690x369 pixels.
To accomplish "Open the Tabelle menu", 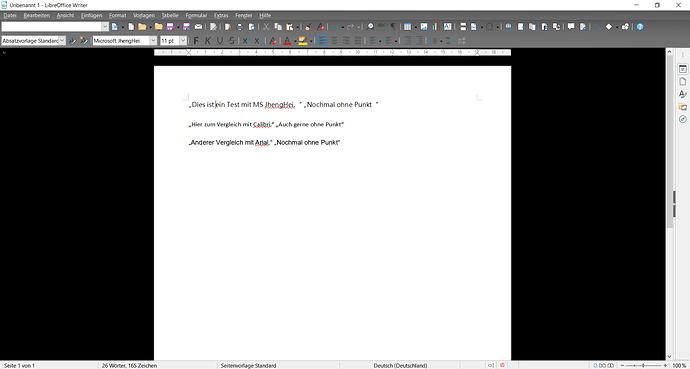I will point(170,15).
